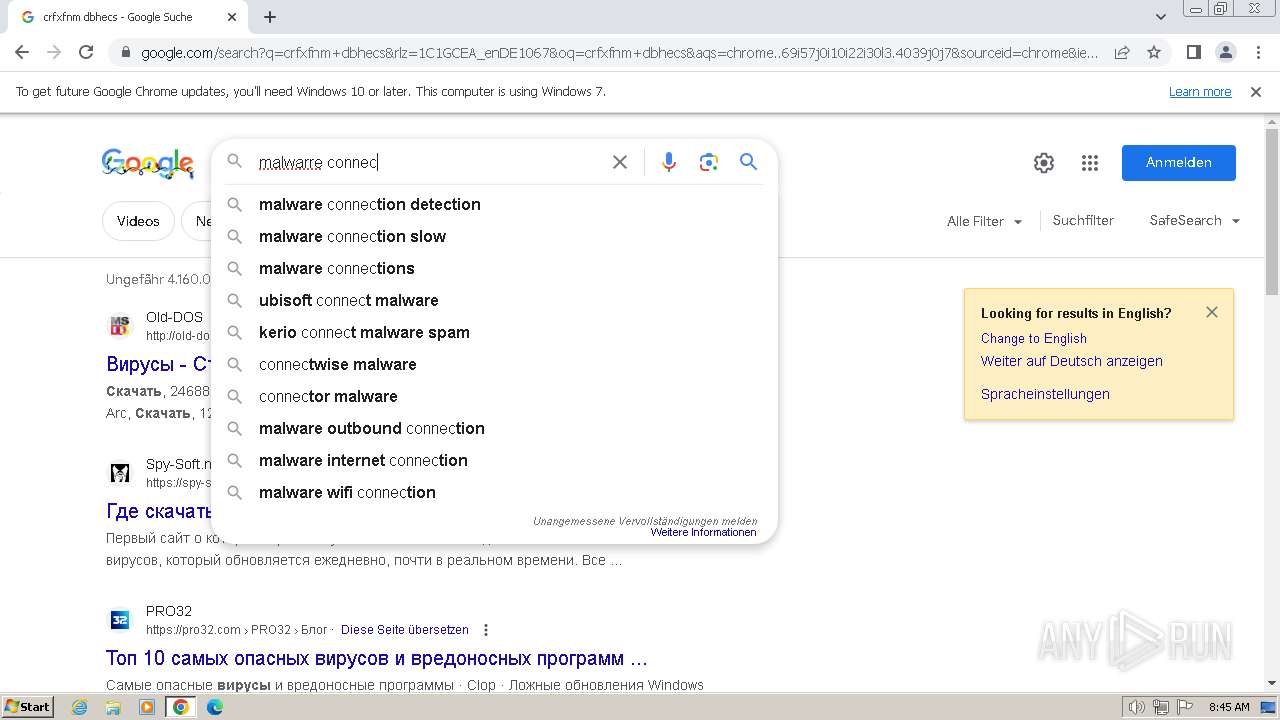The width and height of the screenshot is (1280, 720).
Task: Click Learn more about Chrome updates
Action: (1200, 92)
